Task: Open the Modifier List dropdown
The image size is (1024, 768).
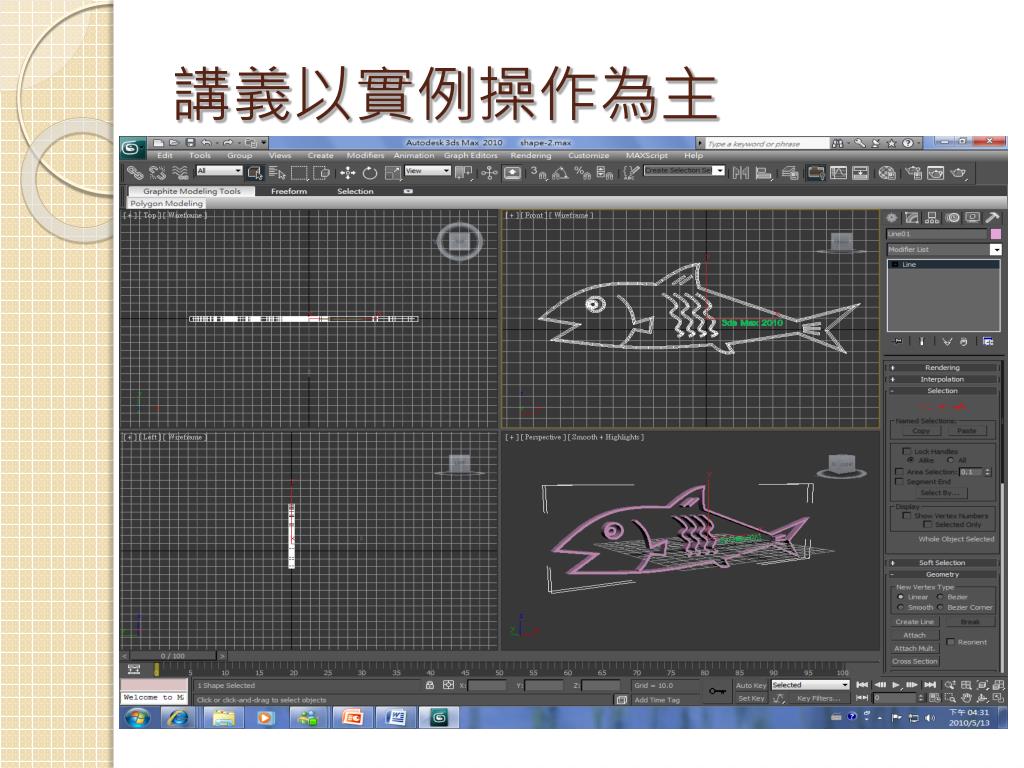Action: click(944, 249)
